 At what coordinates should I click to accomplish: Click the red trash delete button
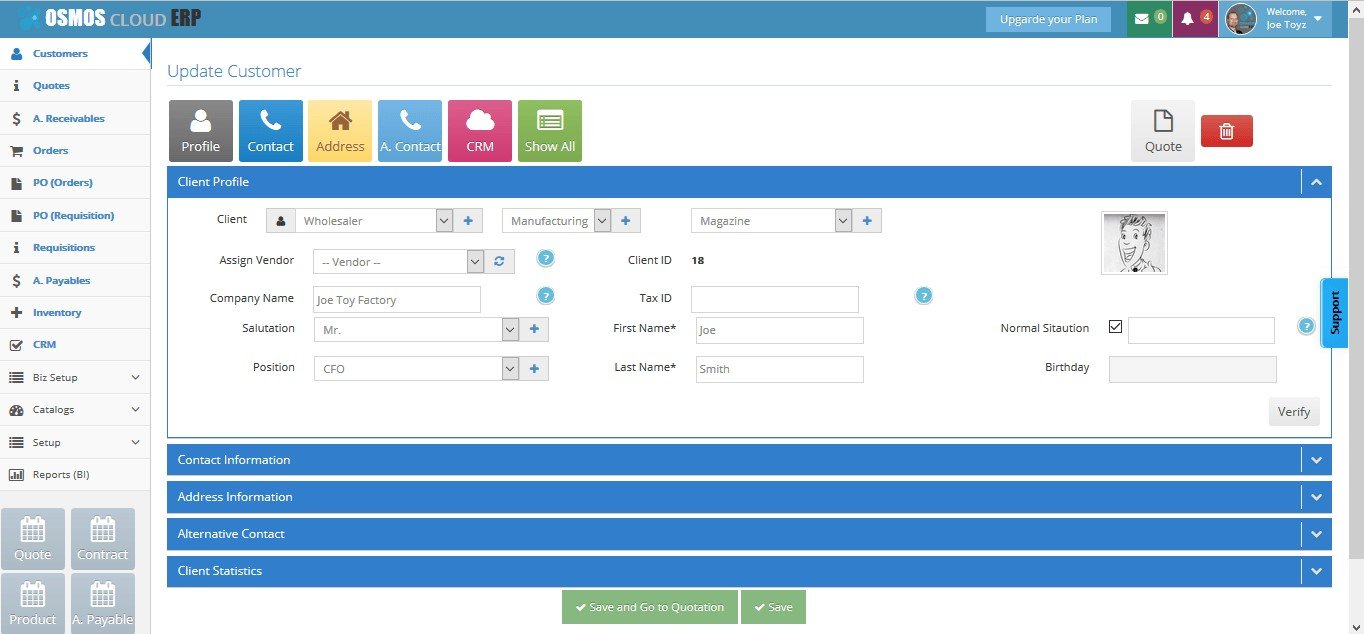click(1227, 131)
